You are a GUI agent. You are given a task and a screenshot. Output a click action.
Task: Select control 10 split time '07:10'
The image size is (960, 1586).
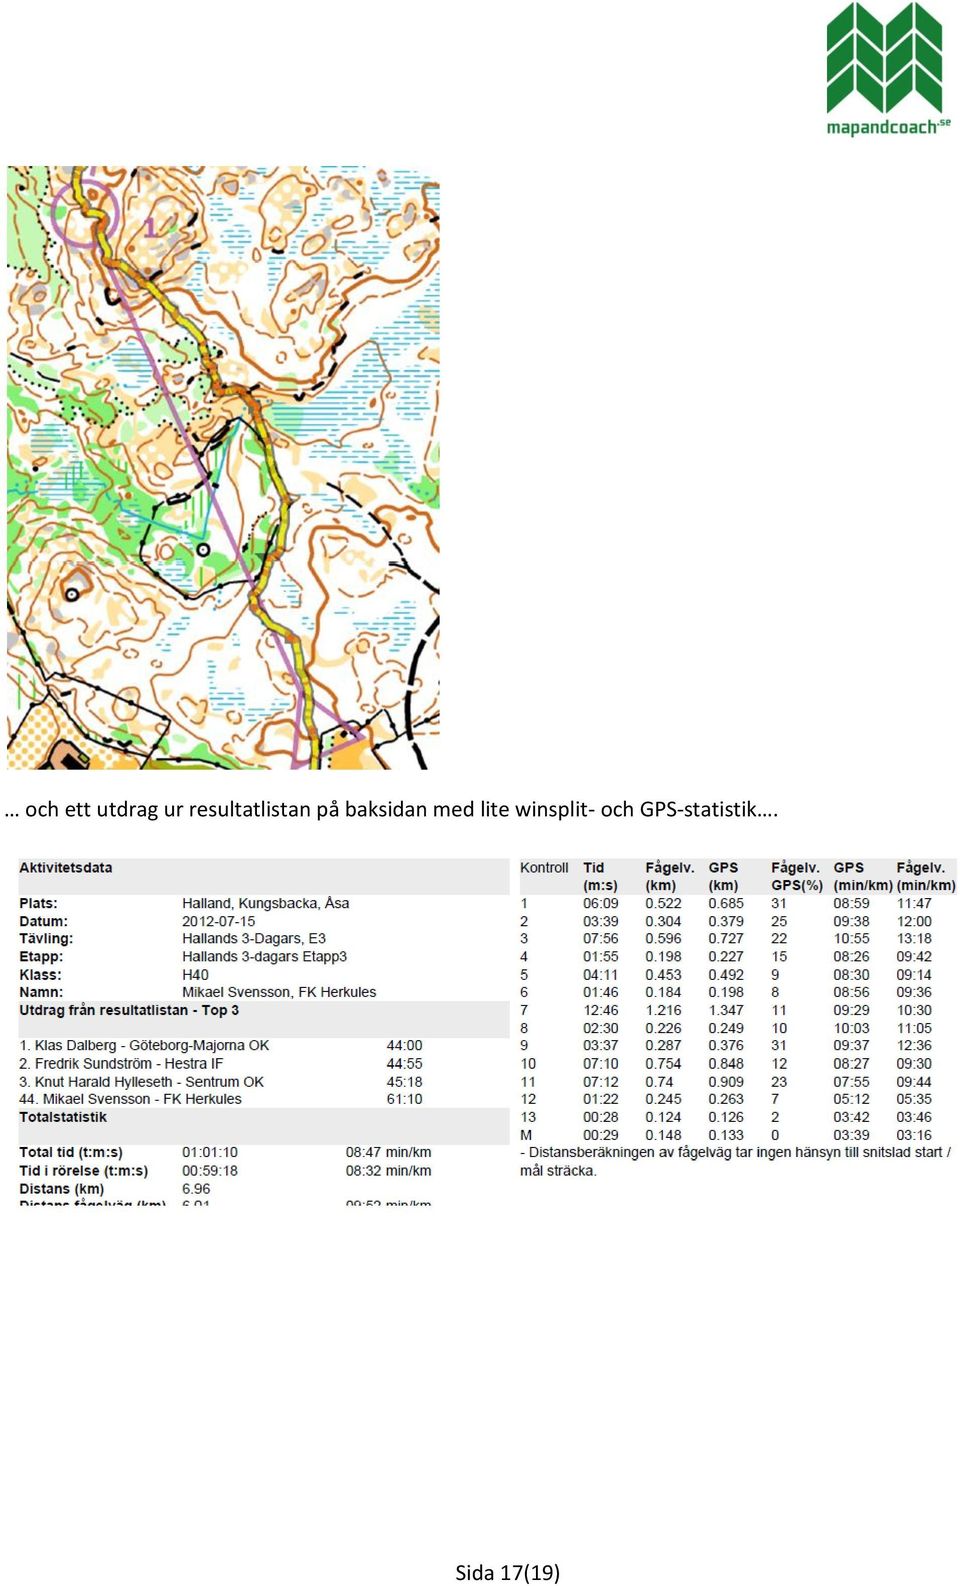click(601, 1063)
